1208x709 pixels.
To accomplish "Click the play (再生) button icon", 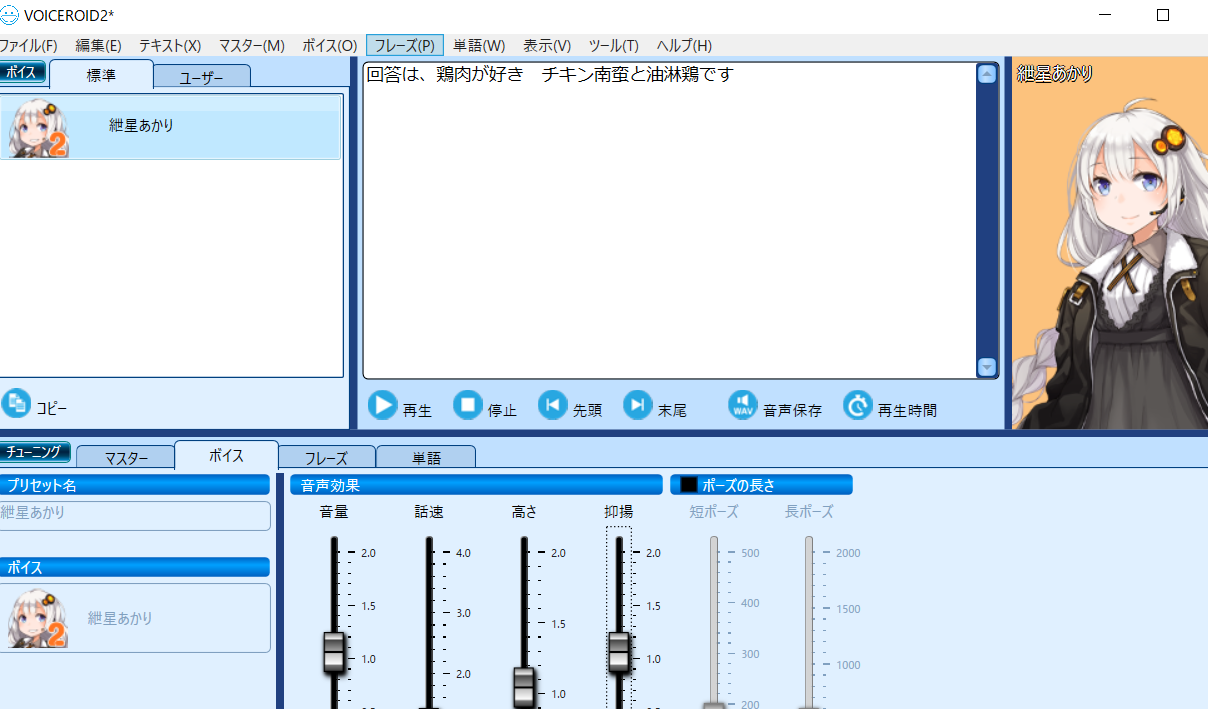I will pyautogui.click(x=383, y=405).
